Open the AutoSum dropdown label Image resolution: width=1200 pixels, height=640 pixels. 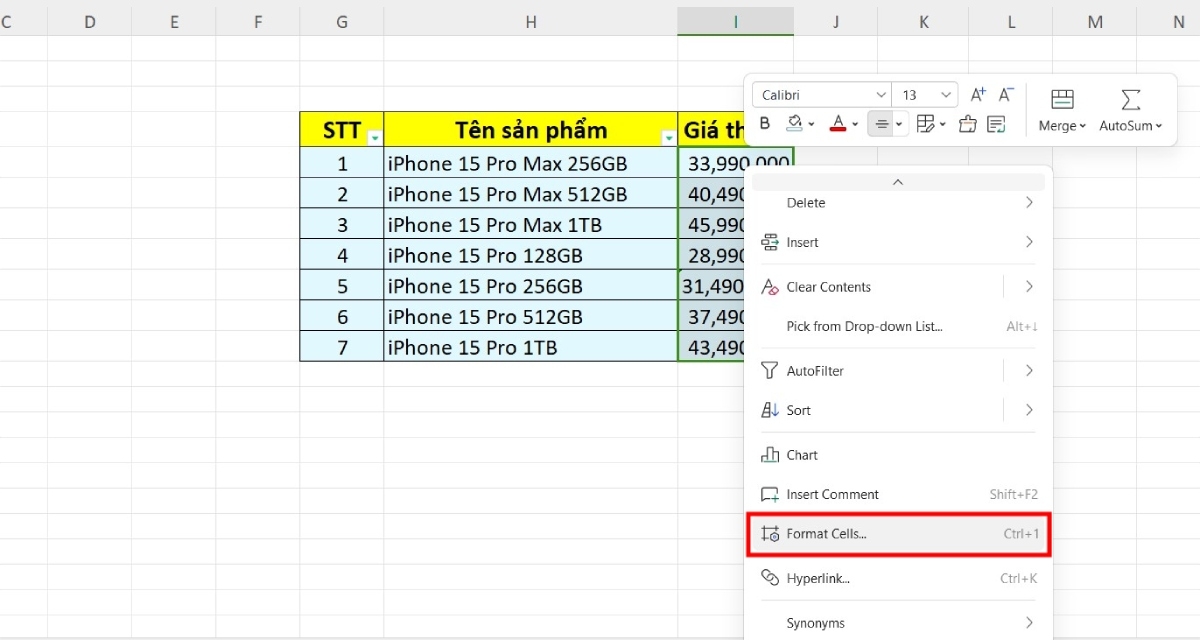[x=1131, y=126]
